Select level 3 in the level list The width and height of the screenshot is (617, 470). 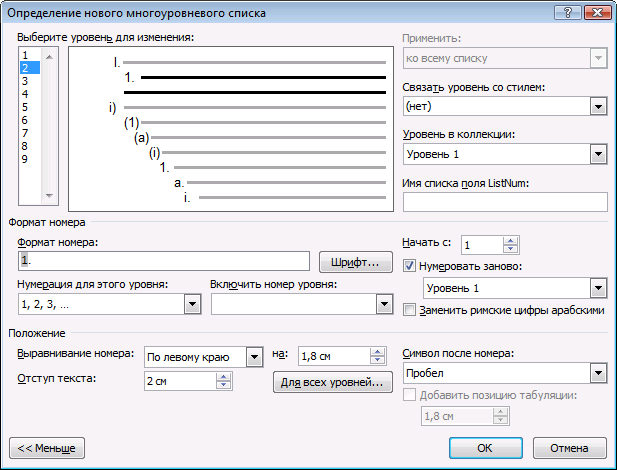click(30, 81)
